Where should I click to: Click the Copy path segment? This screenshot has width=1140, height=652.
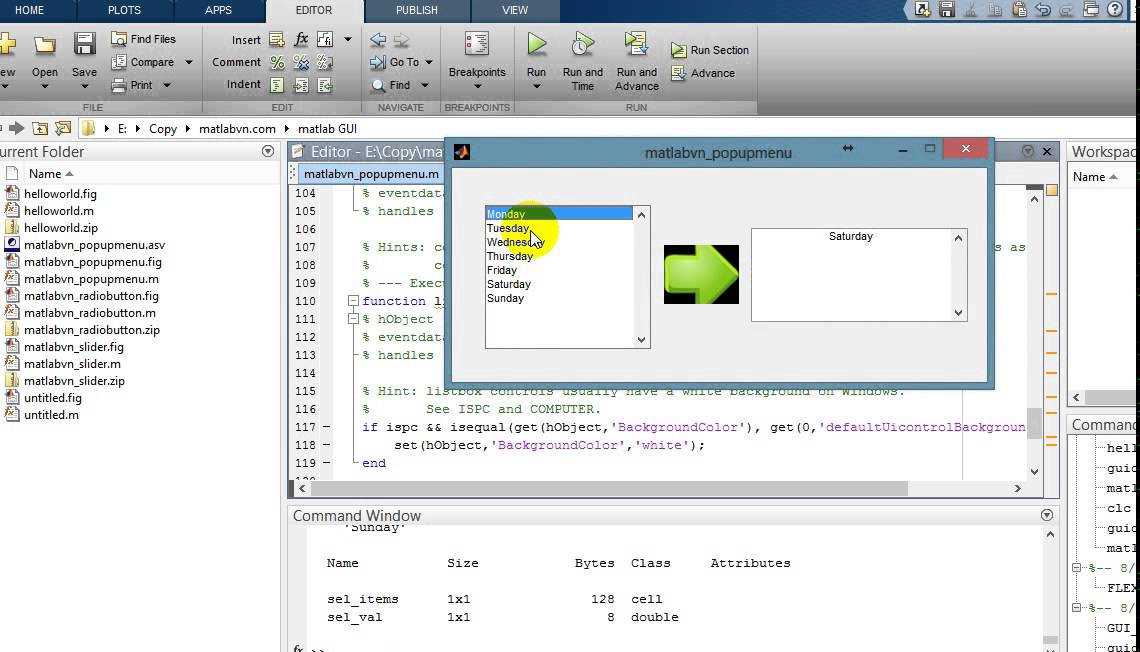coord(163,129)
